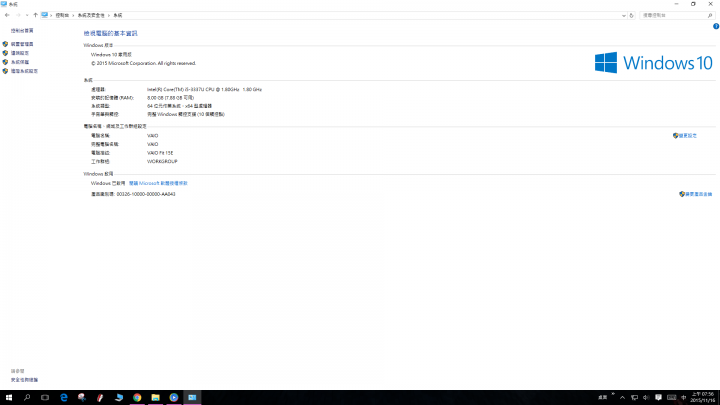720x405 pixels.
Task: Go up one level with Up arrow
Action: pyautogui.click(x=35, y=15)
